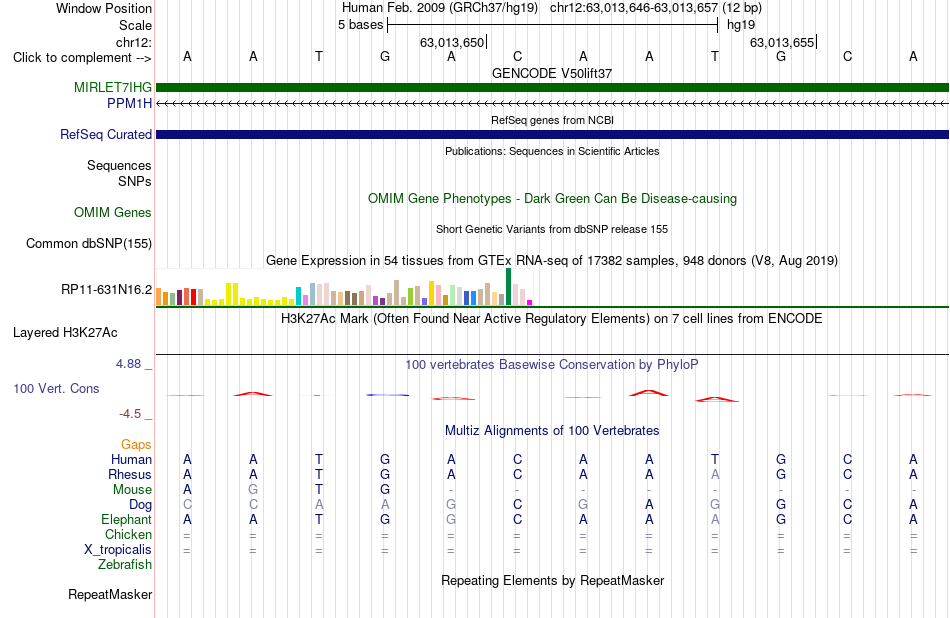Image resolution: width=950 pixels, height=618 pixels.
Task: Click the Rhesus species label
Action: (x=130, y=475)
